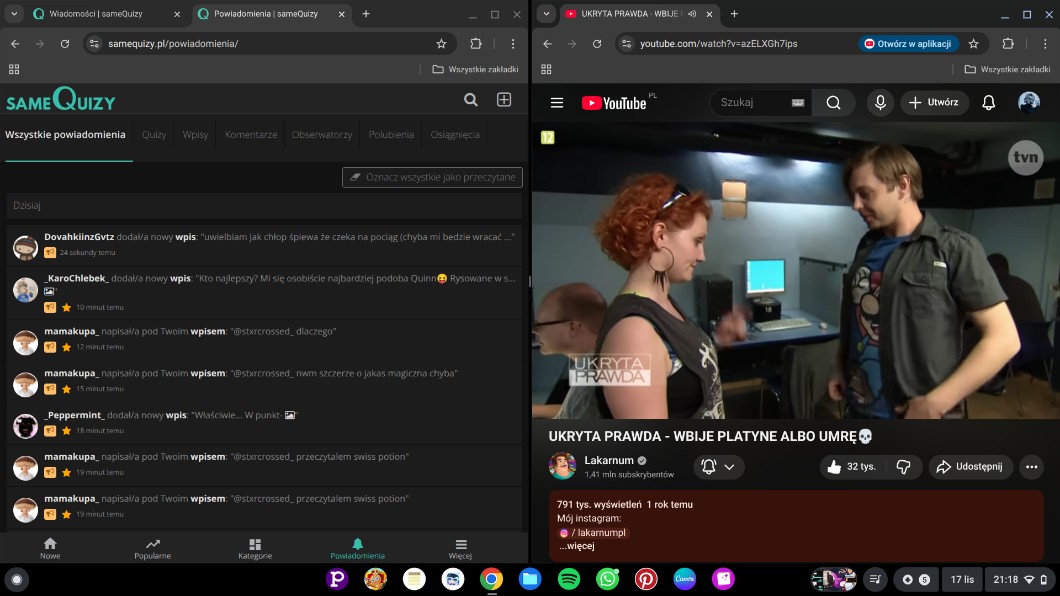Click the Udostępnij share button
Image resolution: width=1060 pixels, height=596 pixels.
coord(971,467)
